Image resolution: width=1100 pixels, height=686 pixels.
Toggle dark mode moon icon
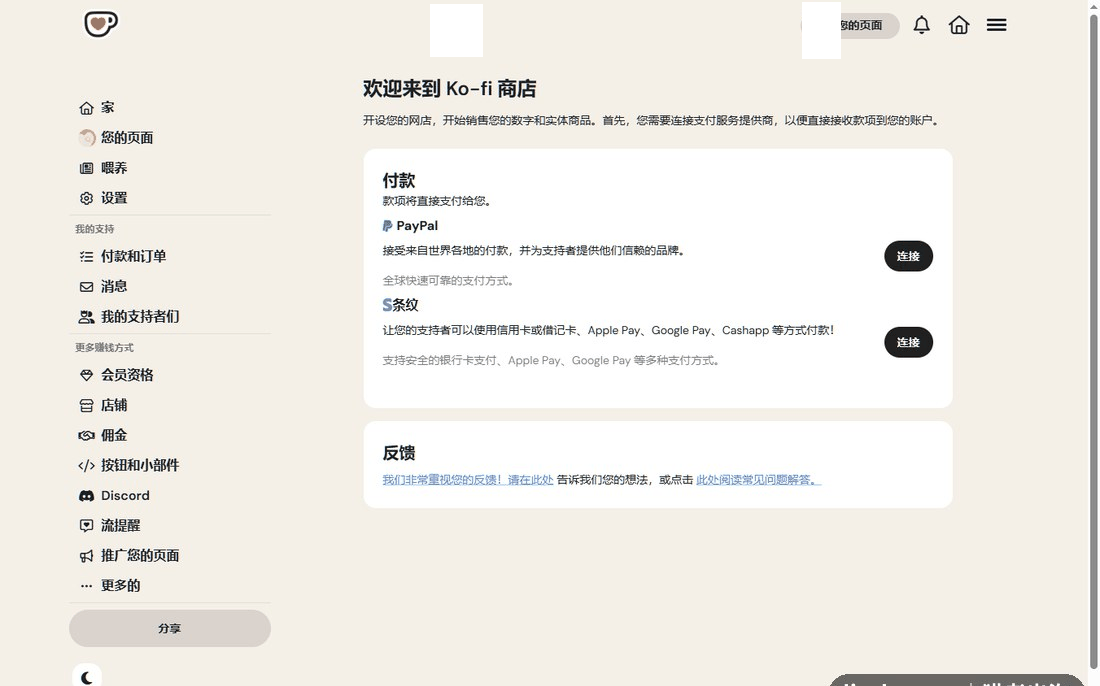point(87,677)
